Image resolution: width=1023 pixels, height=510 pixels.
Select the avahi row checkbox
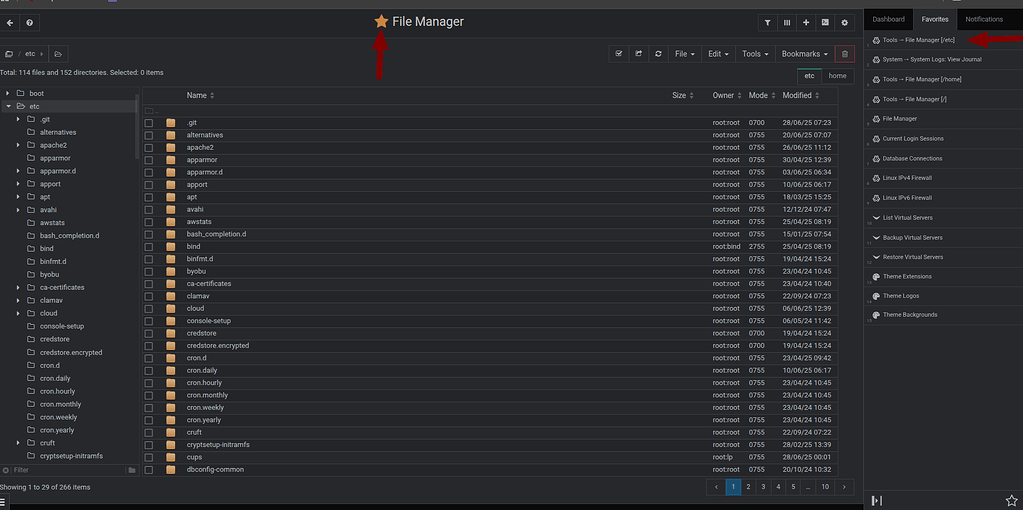(149, 209)
